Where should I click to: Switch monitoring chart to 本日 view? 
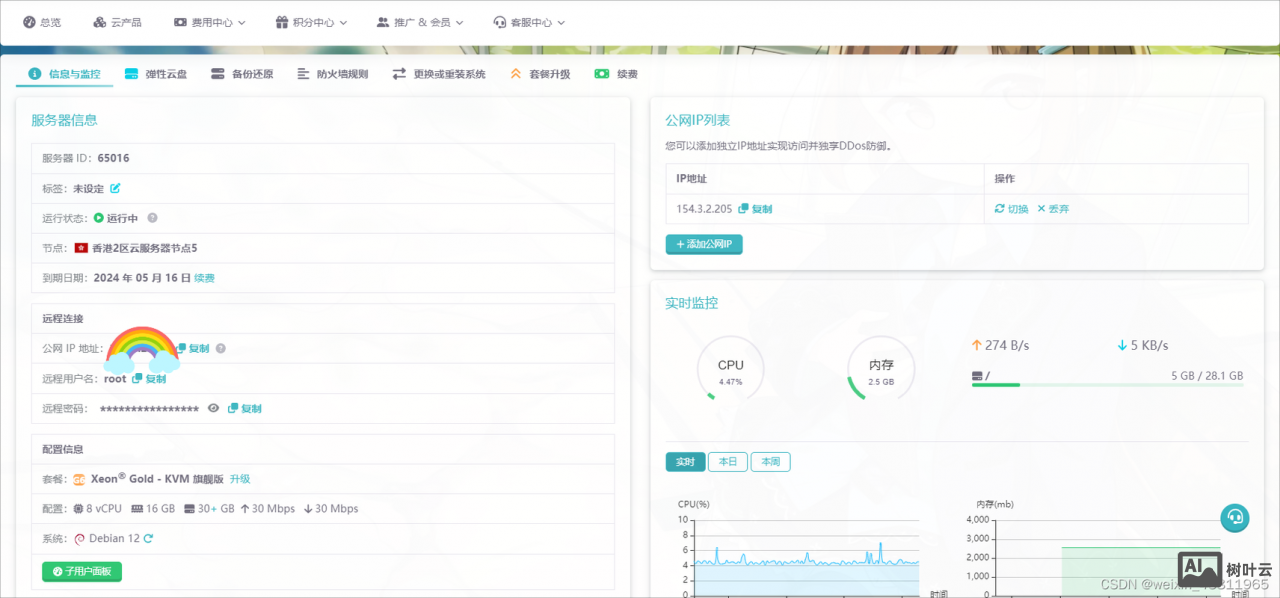click(727, 462)
